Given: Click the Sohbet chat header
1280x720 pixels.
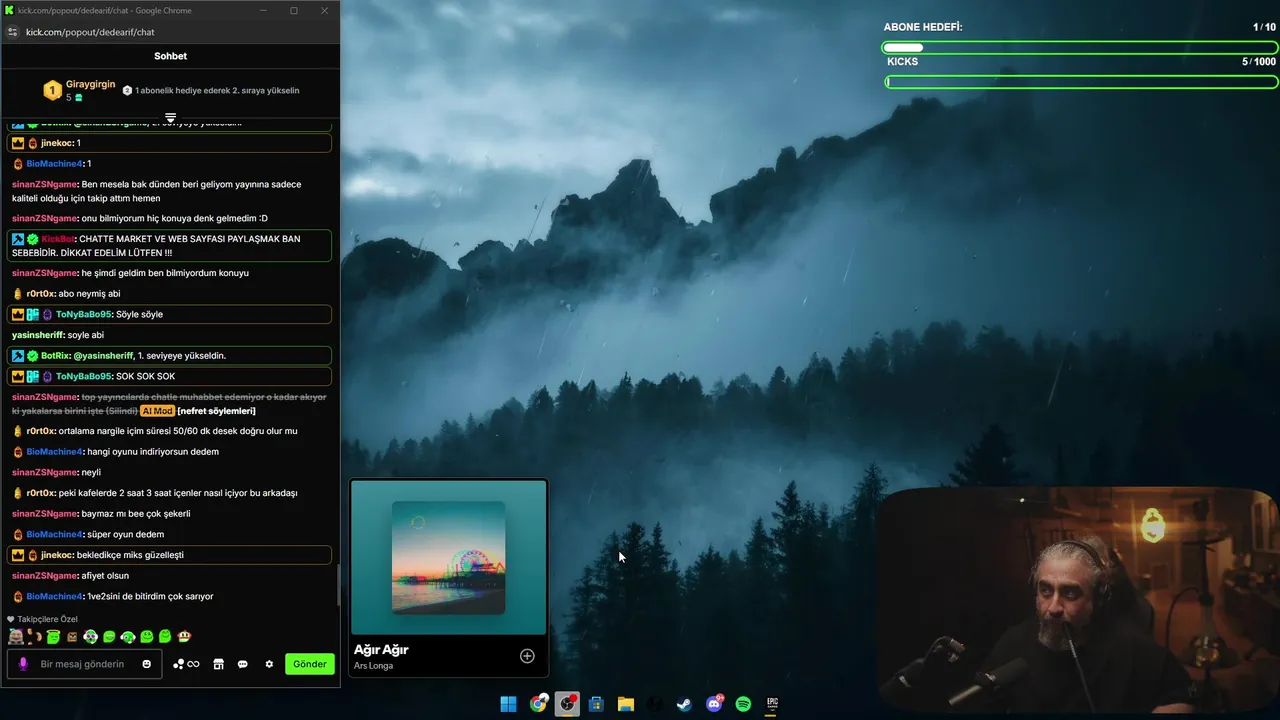Looking at the screenshot, I should pos(170,56).
